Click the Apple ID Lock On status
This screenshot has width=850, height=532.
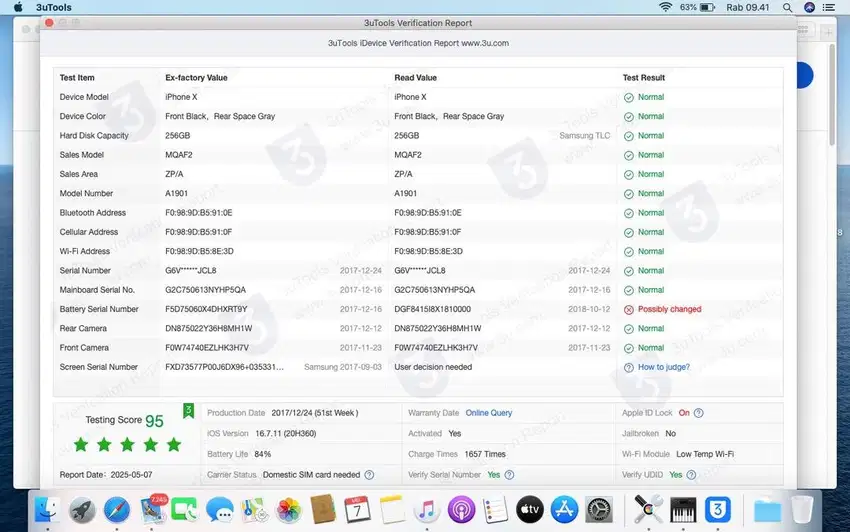tap(684, 413)
